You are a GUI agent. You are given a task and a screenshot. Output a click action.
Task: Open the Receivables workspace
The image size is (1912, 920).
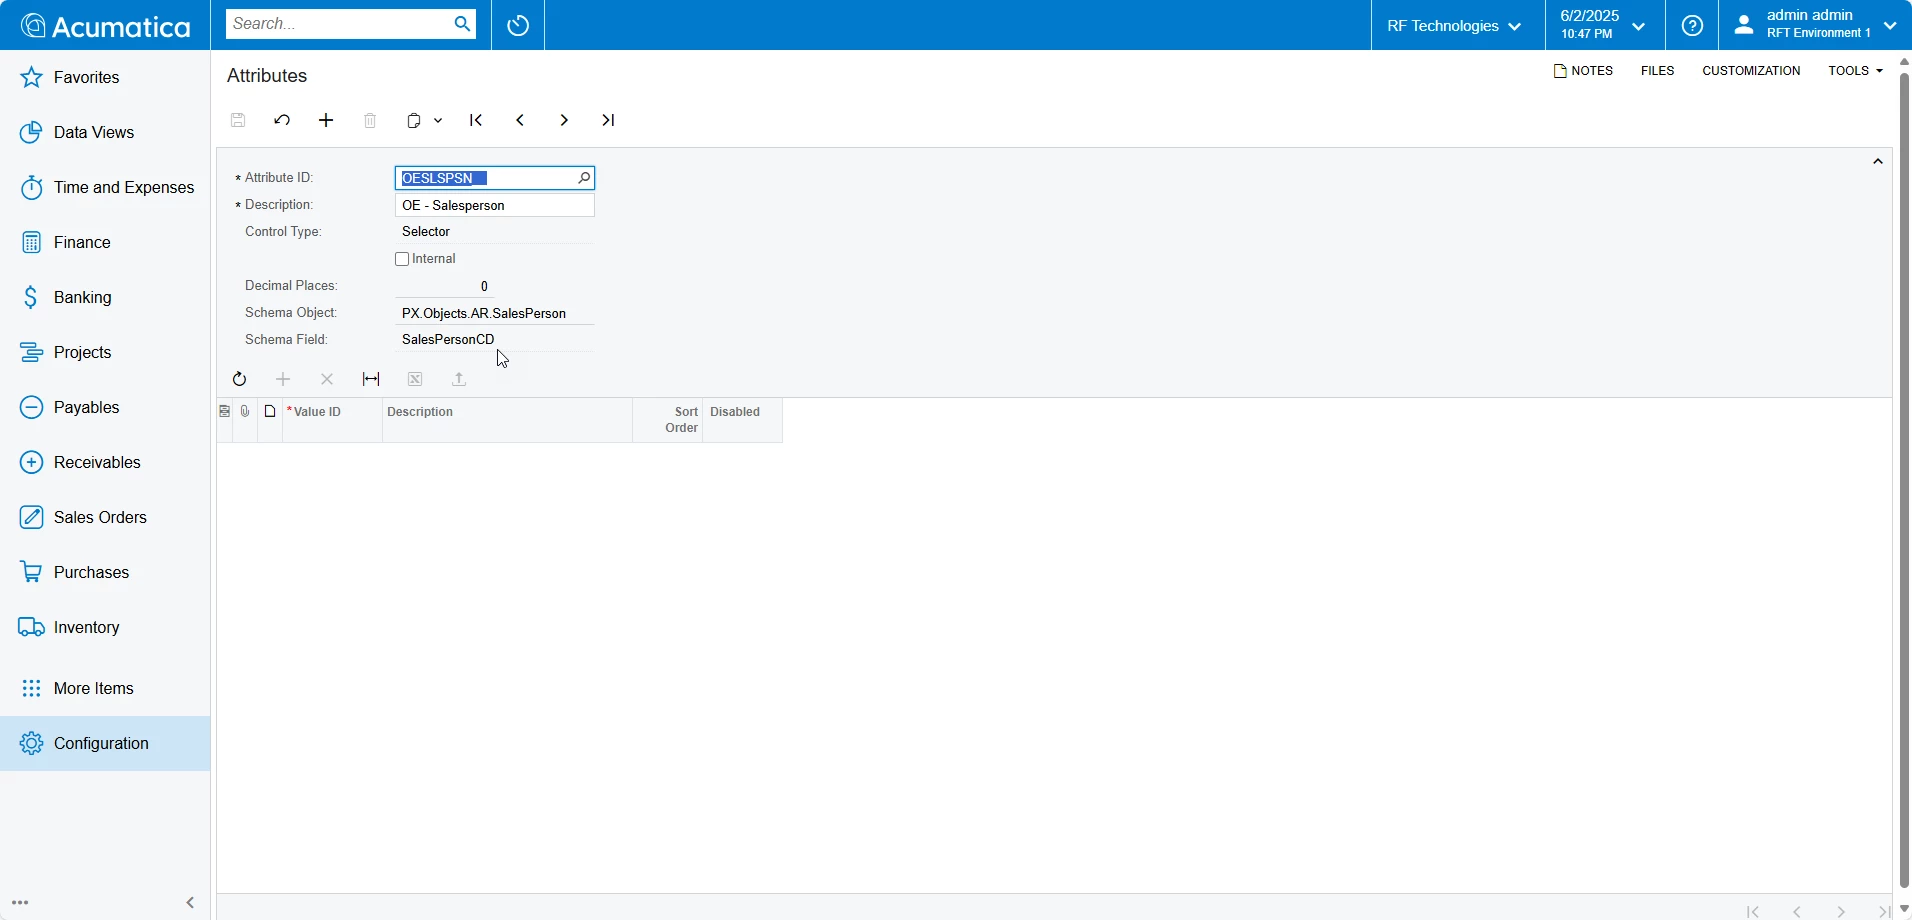point(105,463)
